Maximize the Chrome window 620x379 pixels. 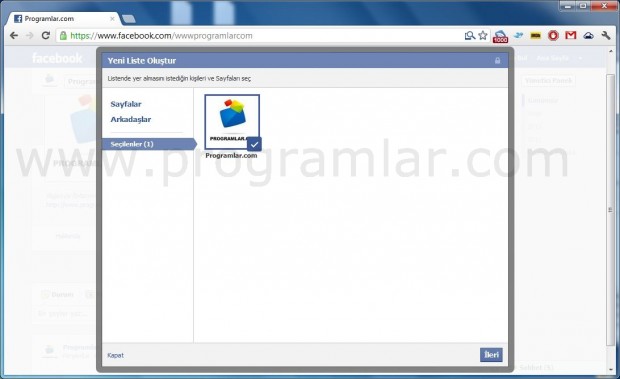pos(583,6)
